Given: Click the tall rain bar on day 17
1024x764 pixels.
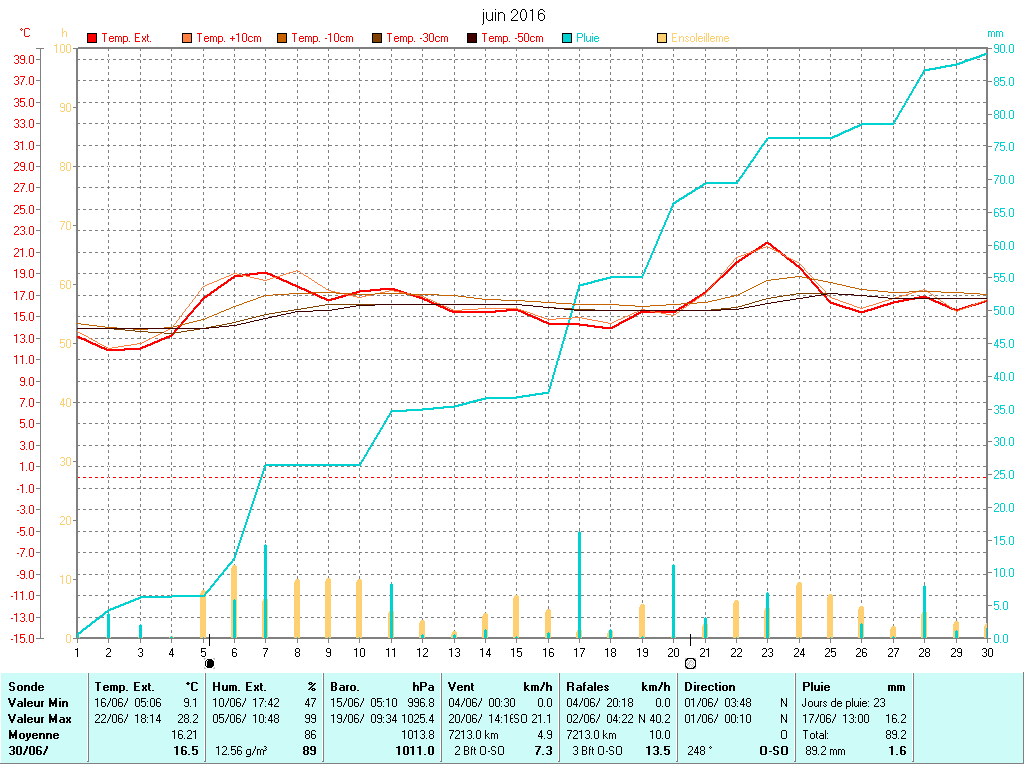Looking at the screenshot, I should click(x=579, y=584).
